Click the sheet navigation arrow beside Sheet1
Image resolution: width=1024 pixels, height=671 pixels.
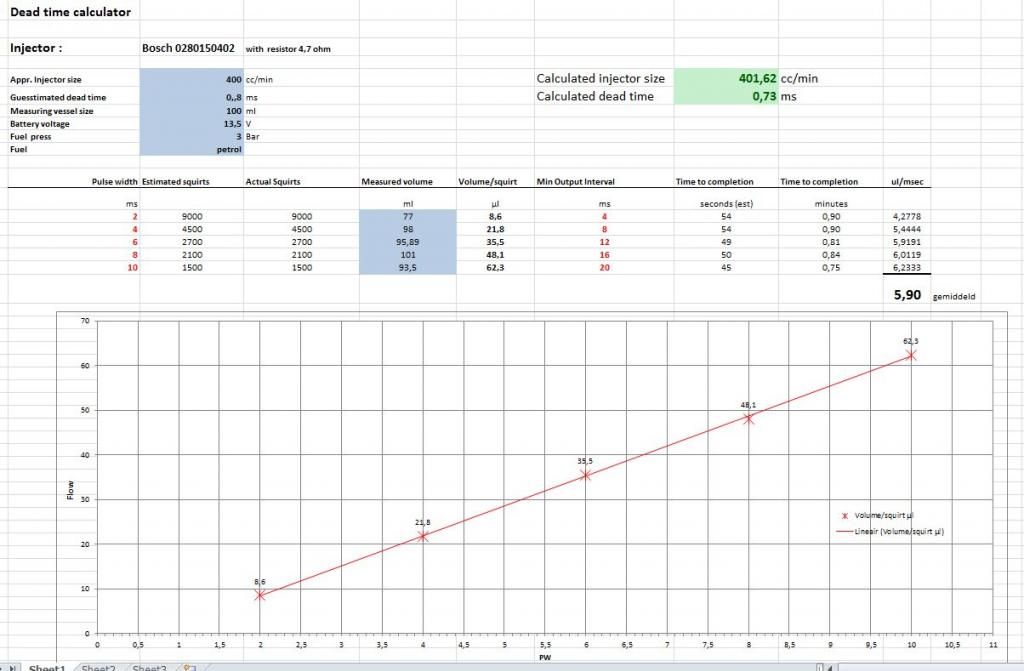[10, 667]
